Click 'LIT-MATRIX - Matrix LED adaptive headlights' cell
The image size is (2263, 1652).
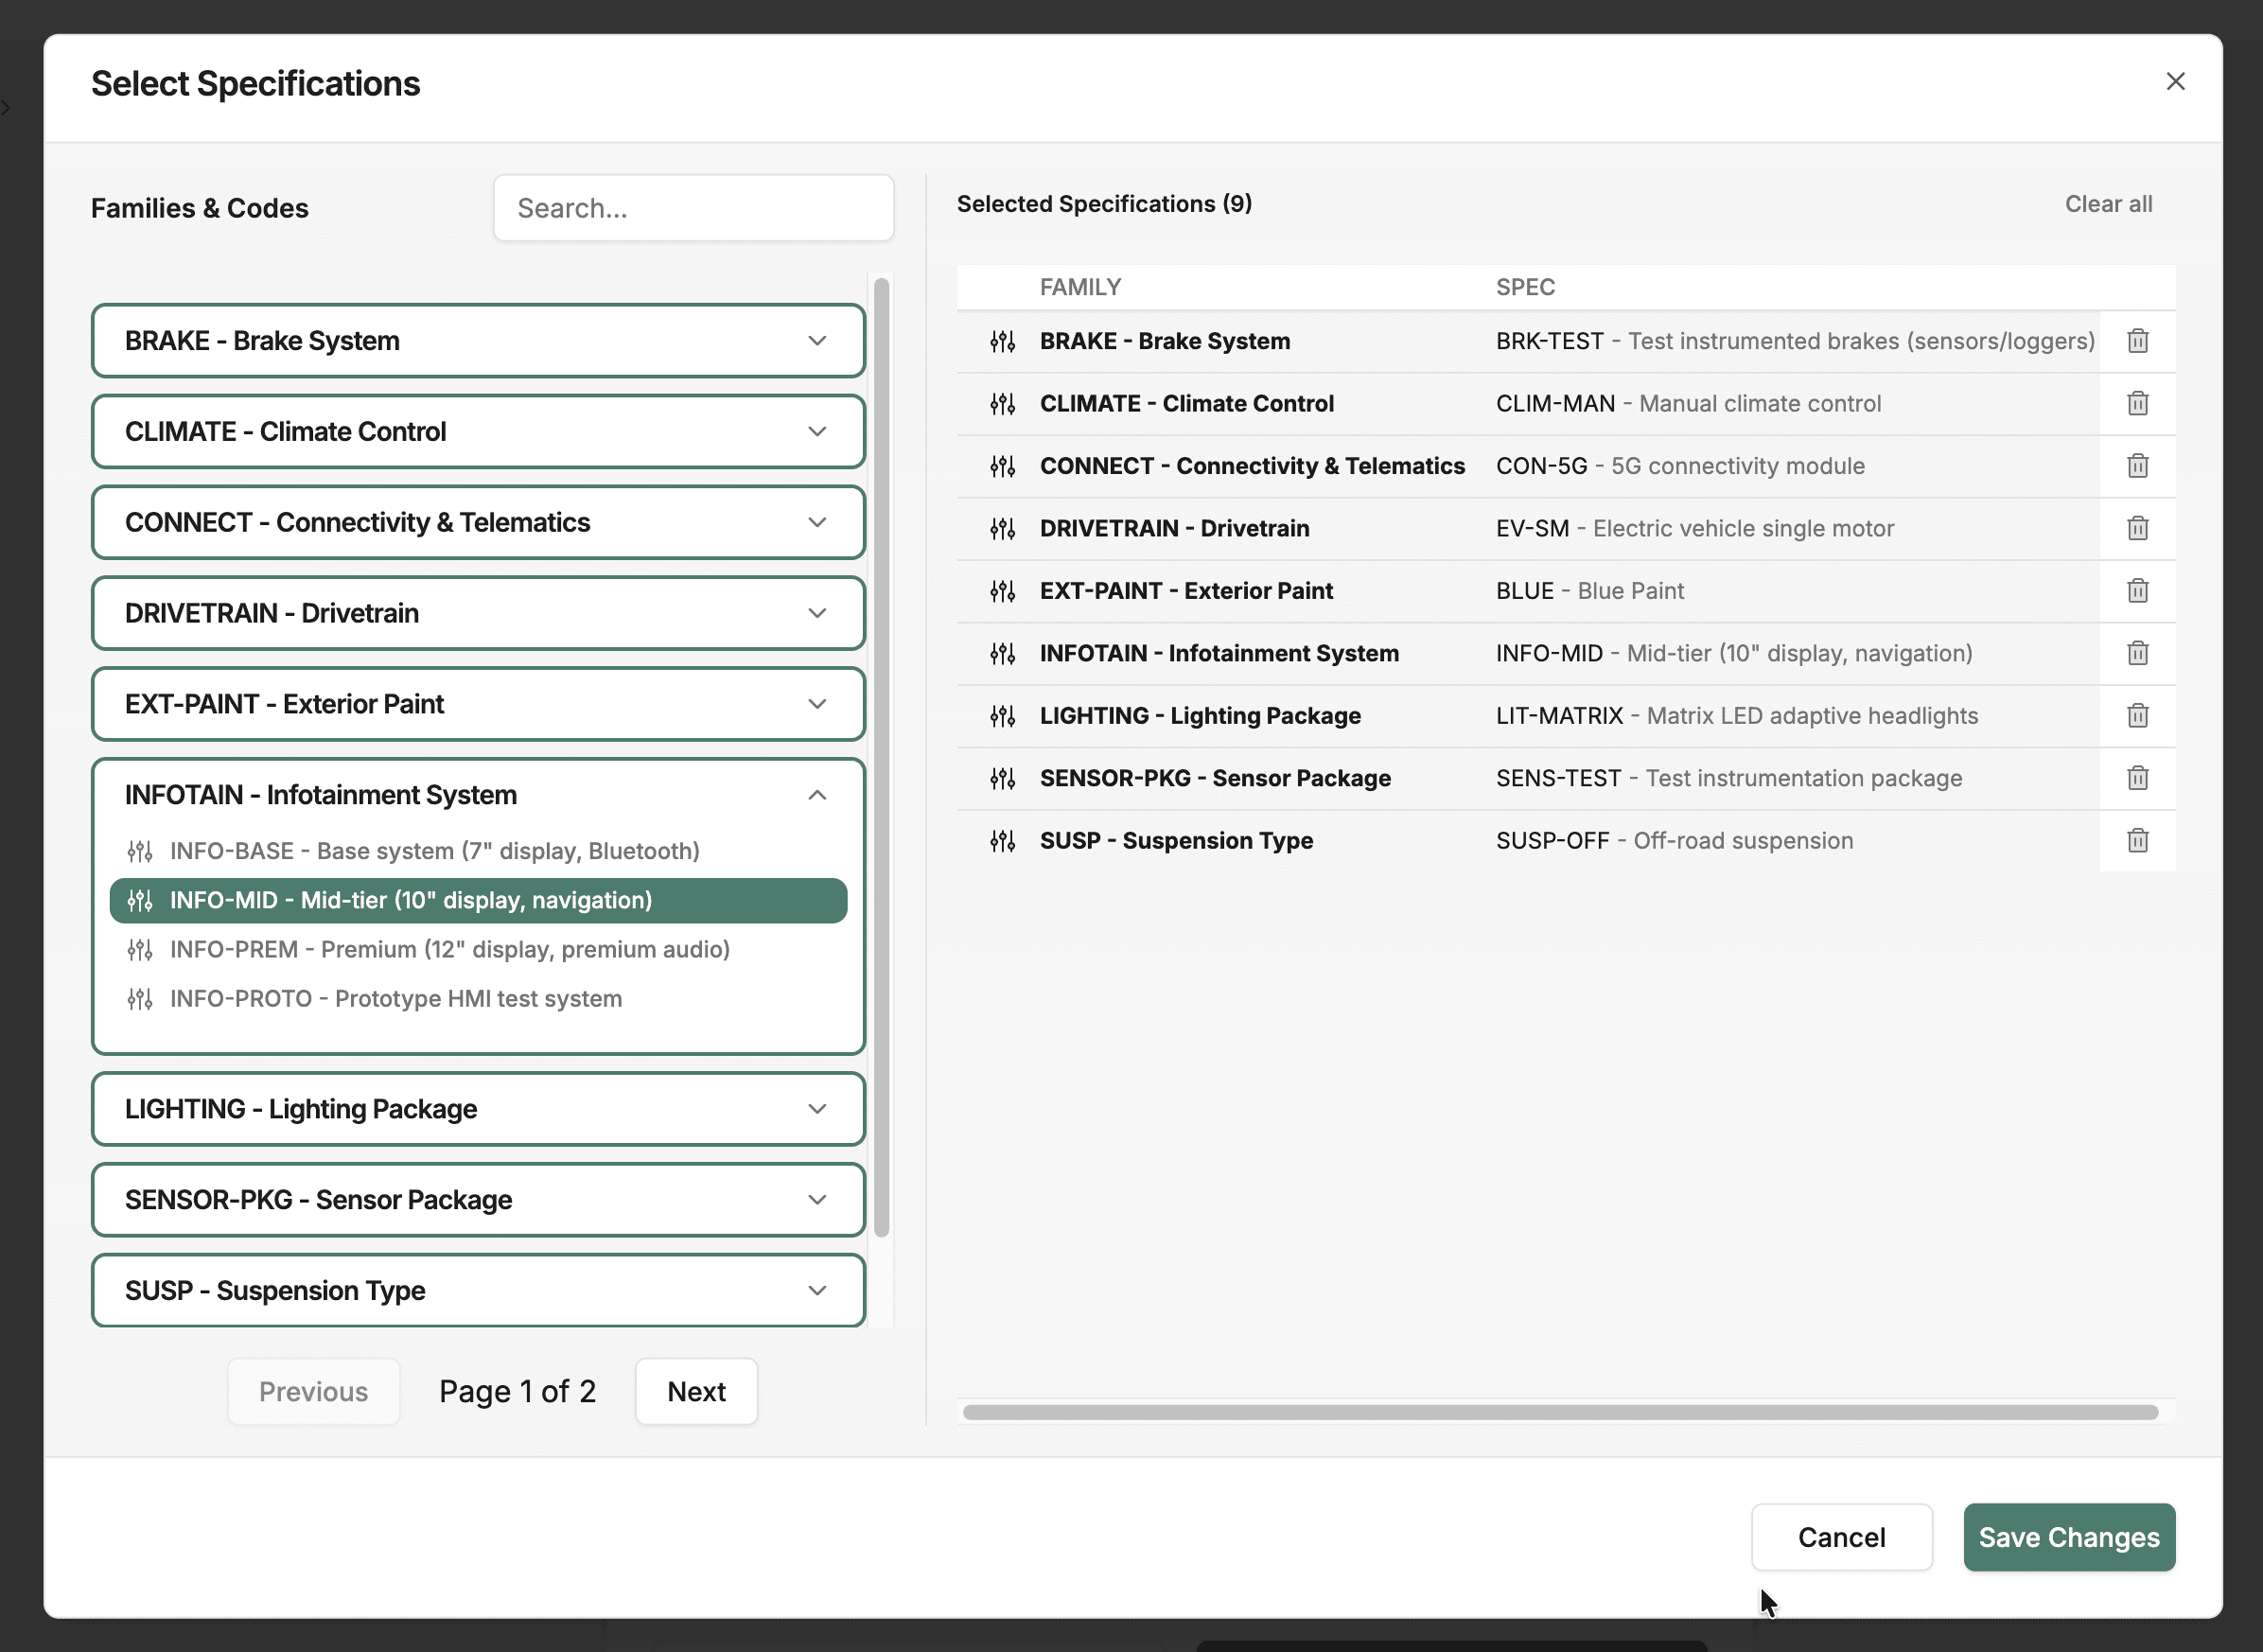1737,716
